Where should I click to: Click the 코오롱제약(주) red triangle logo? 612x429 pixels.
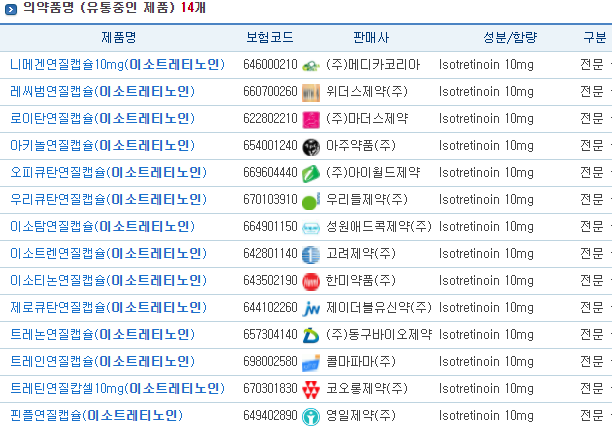pos(311,390)
